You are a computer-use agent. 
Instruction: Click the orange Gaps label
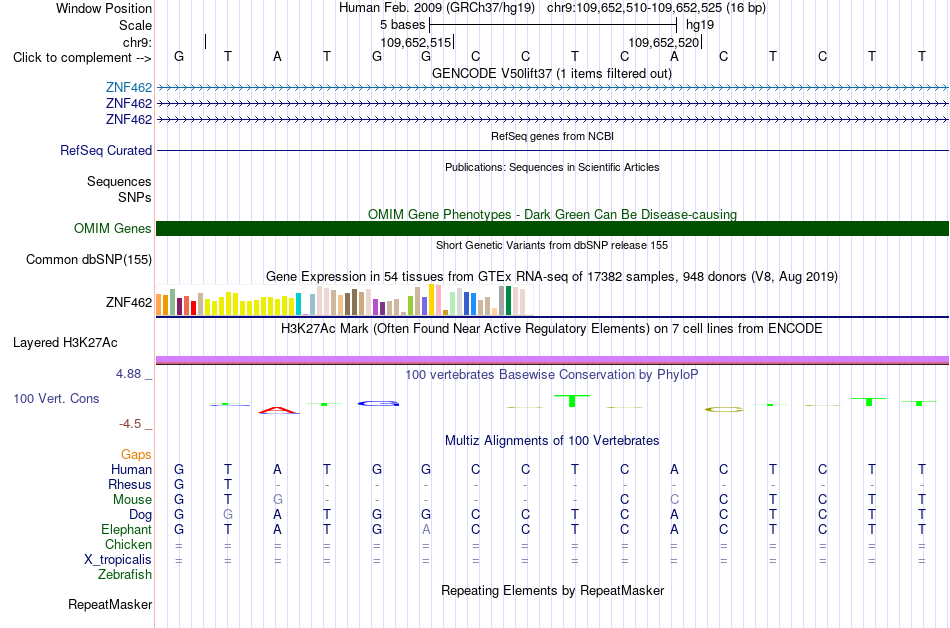136,455
